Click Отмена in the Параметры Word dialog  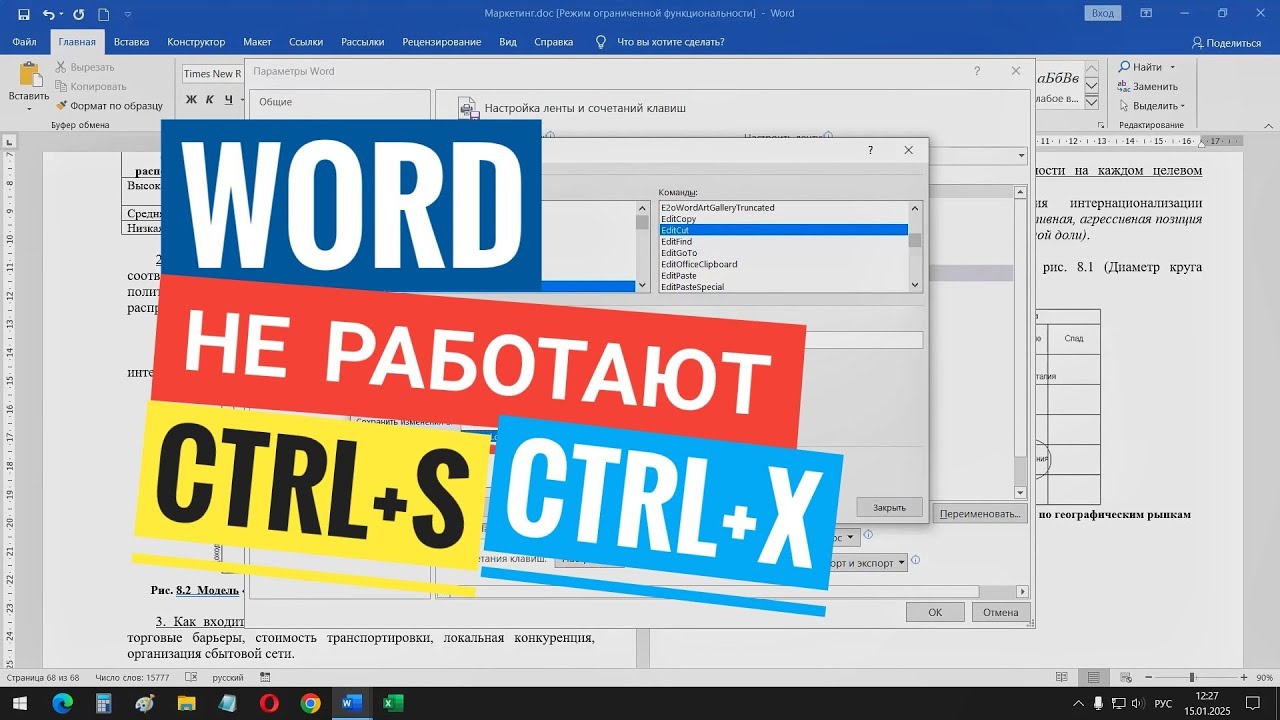coord(1000,612)
